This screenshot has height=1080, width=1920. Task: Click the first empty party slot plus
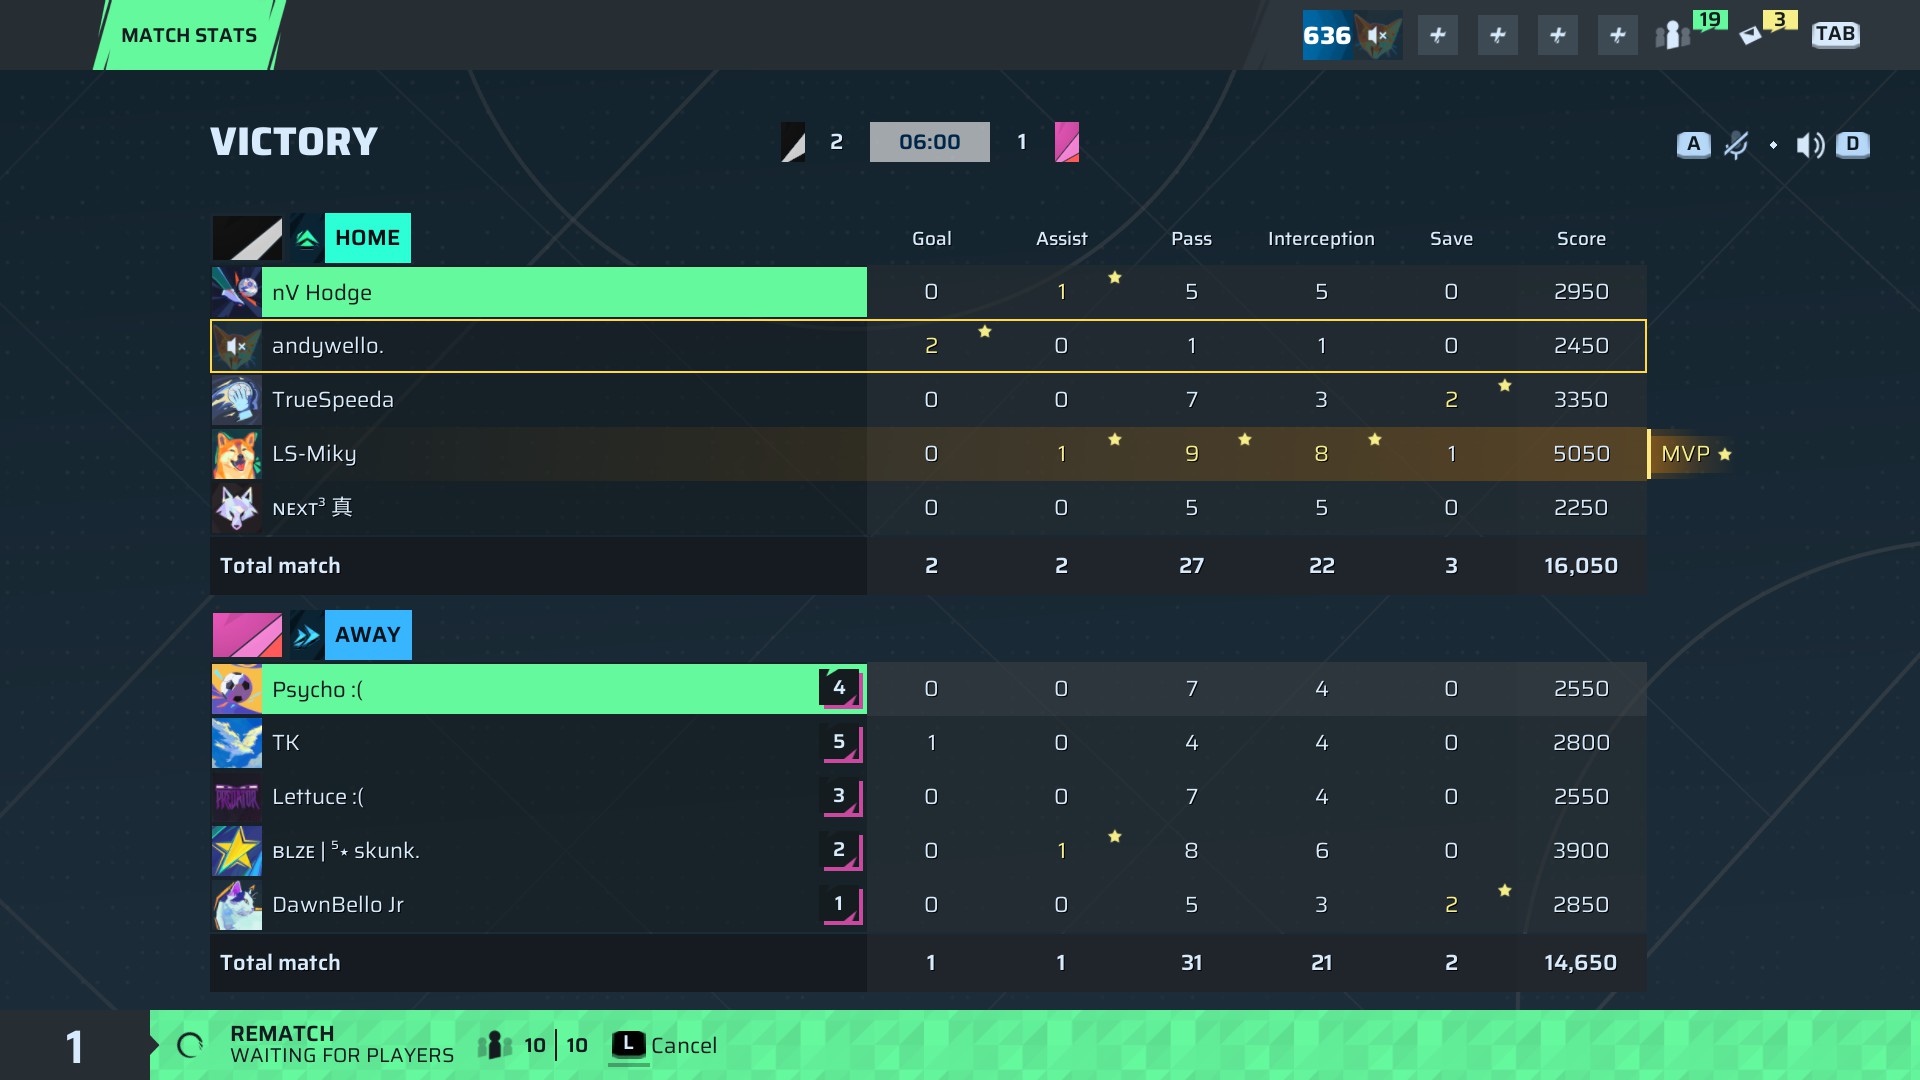[x=1437, y=35]
